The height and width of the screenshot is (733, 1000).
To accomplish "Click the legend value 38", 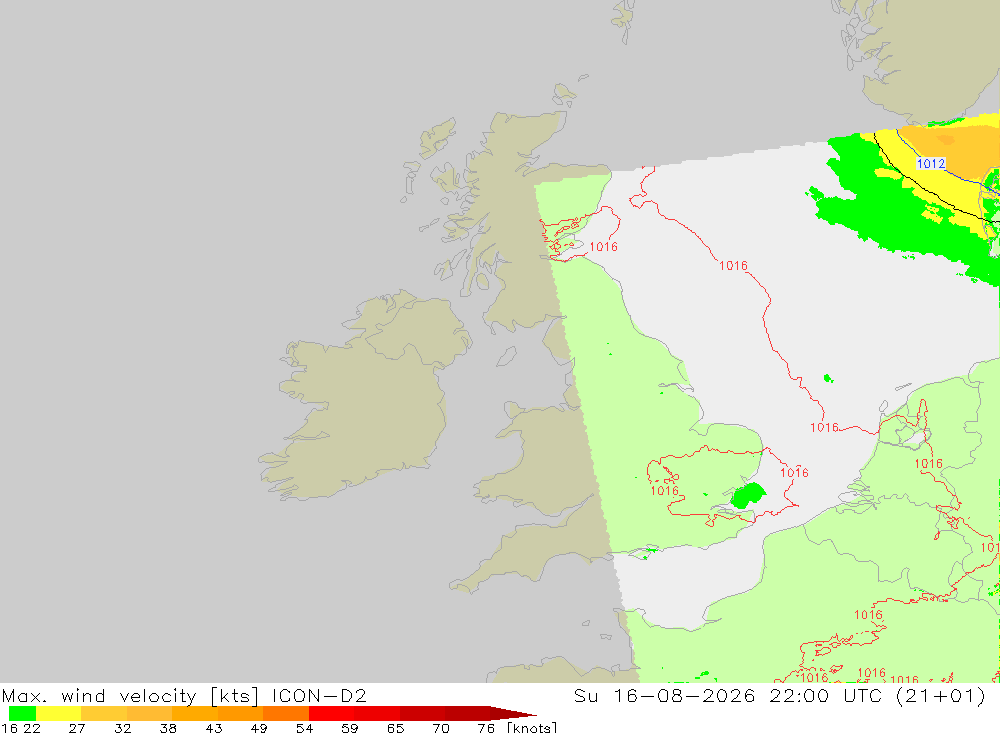I will point(168,728).
